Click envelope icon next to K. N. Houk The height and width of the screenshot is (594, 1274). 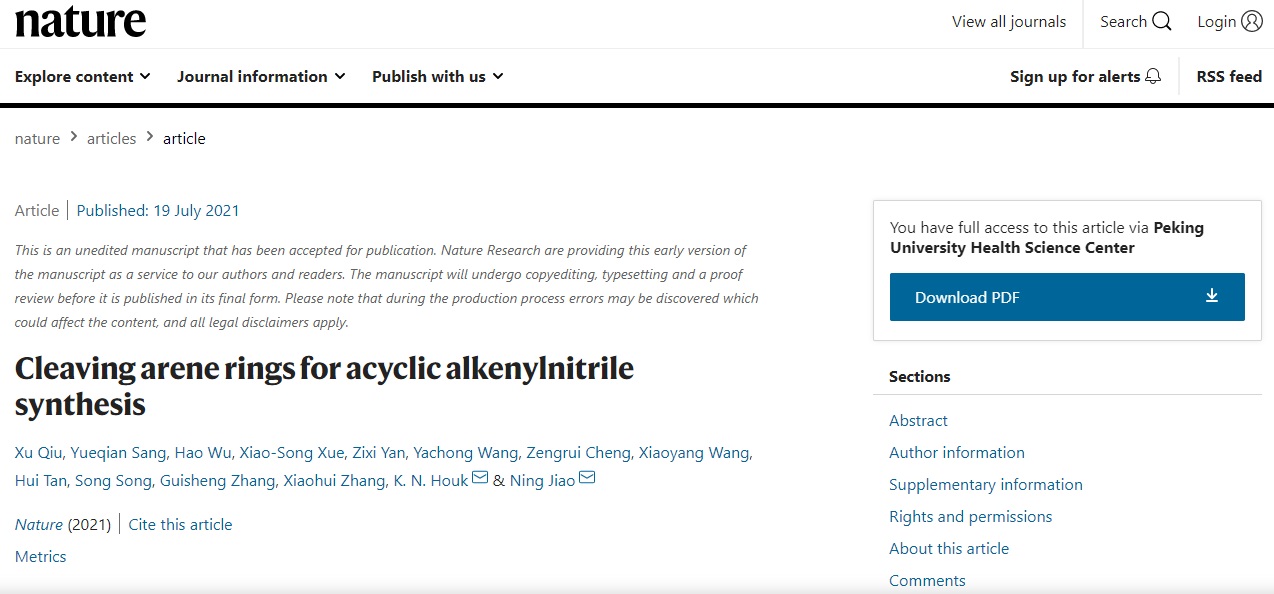coord(480,478)
